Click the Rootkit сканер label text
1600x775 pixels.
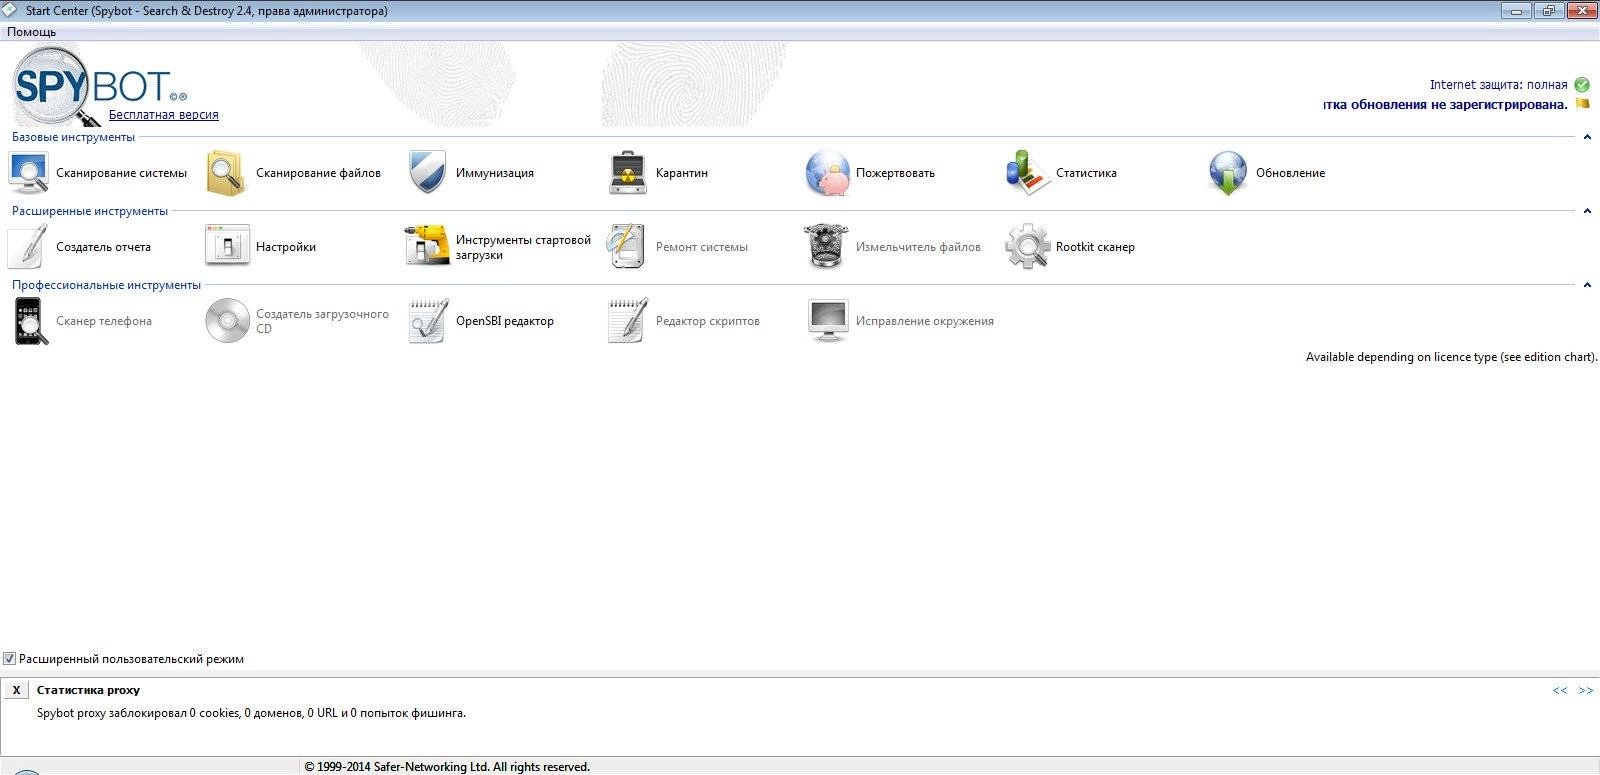(1095, 247)
